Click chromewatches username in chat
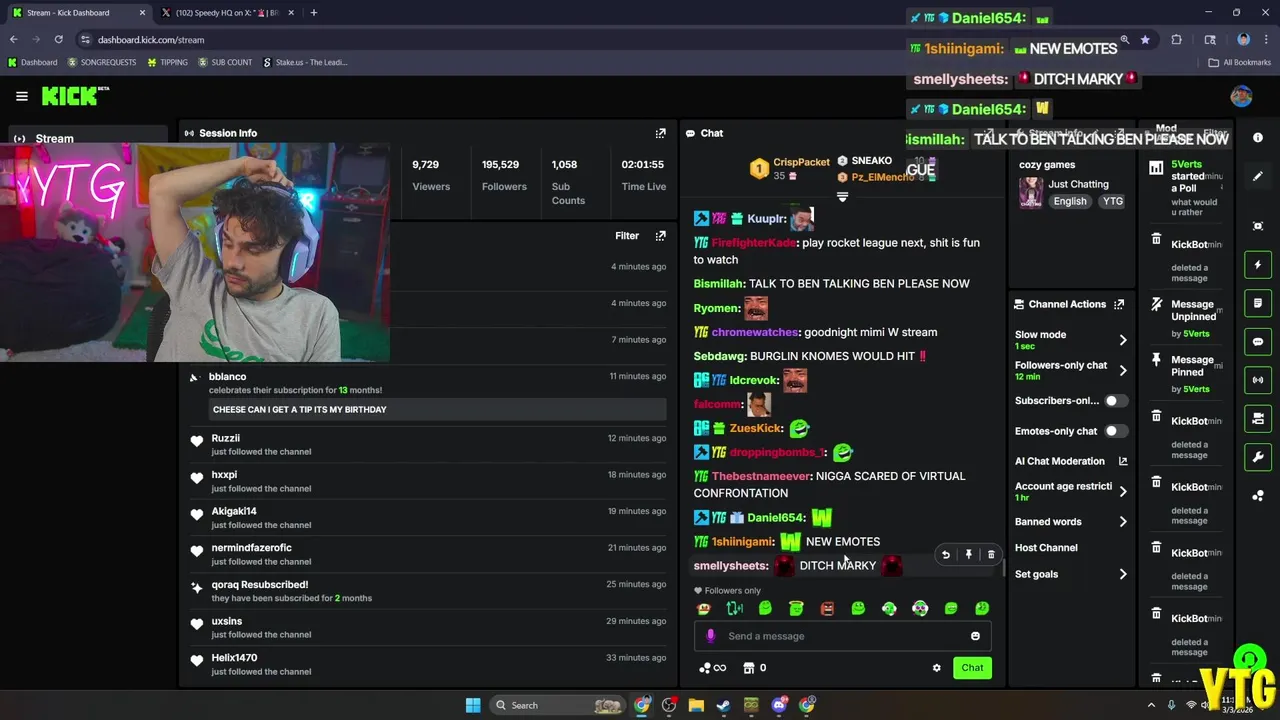Image resolution: width=1280 pixels, height=720 pixels. (x=754, y=332)
